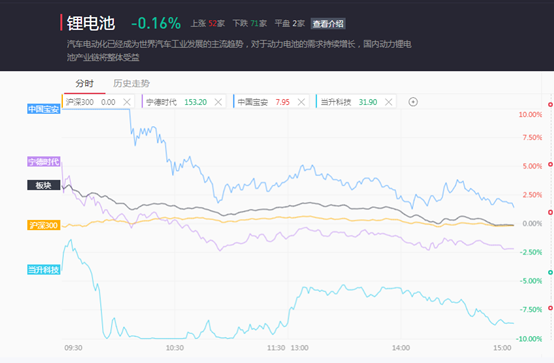
Task: Select the 中国宝安 blue line label
Action: (44, 109)
